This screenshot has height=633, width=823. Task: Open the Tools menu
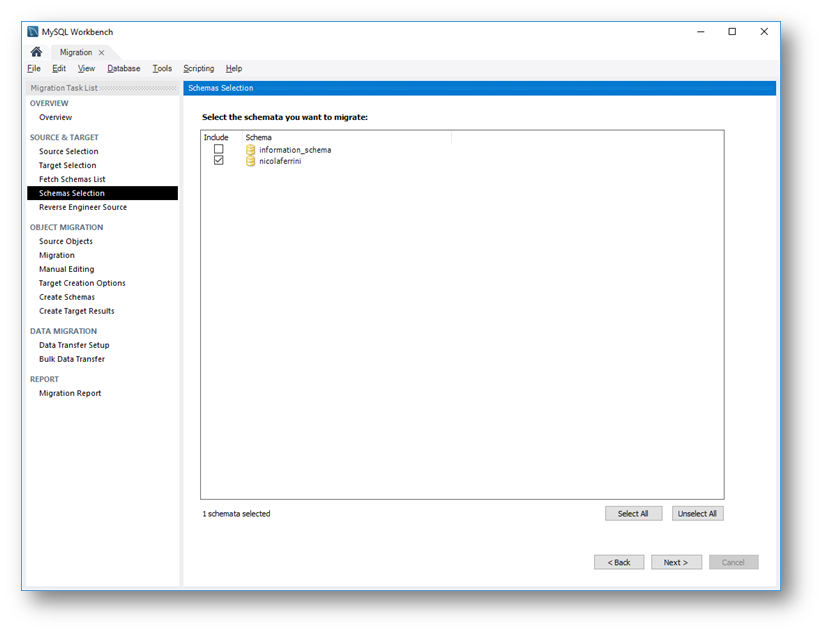[162, 68]
